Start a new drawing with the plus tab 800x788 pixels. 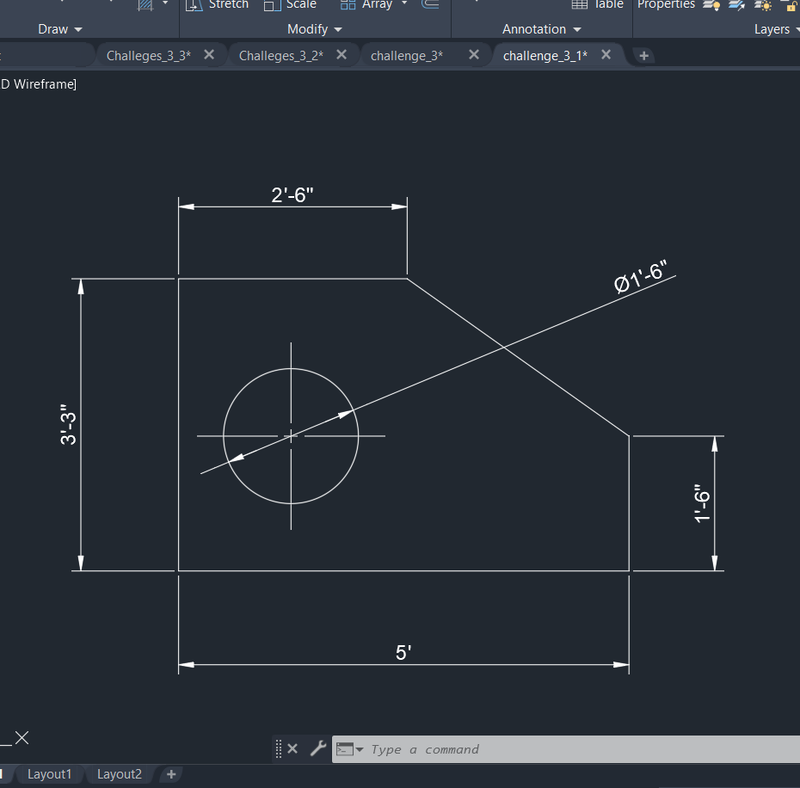pyautogui.click(x=643, y=55)
